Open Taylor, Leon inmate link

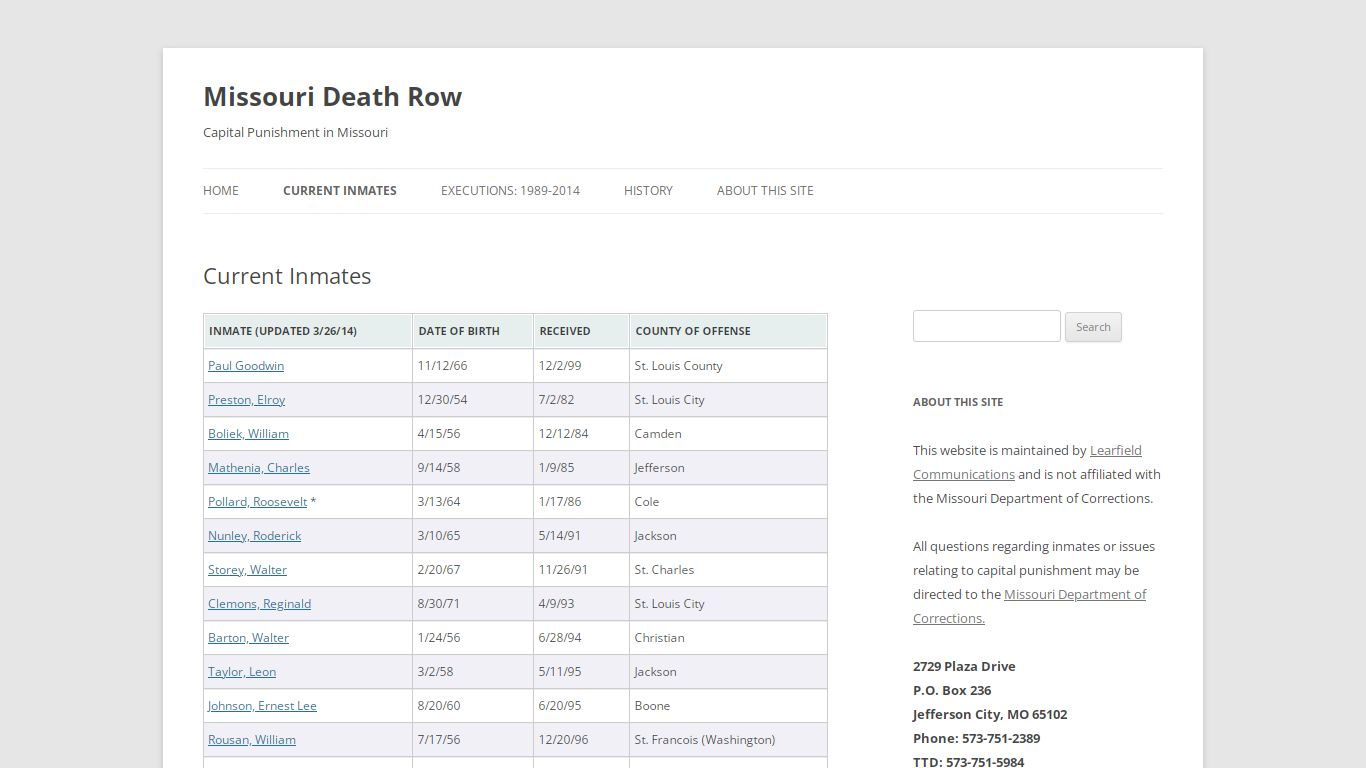pos(242,672)
